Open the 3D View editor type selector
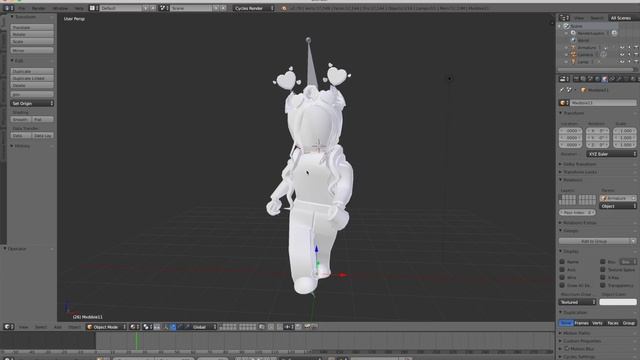640x360 pixels. 8,327
